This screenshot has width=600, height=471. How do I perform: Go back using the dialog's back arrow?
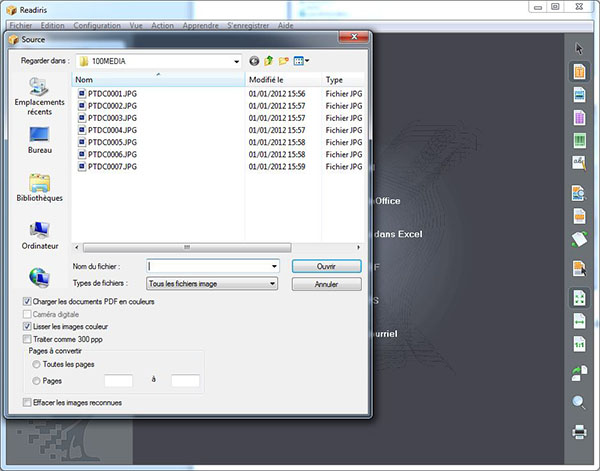tap(254, 61)
